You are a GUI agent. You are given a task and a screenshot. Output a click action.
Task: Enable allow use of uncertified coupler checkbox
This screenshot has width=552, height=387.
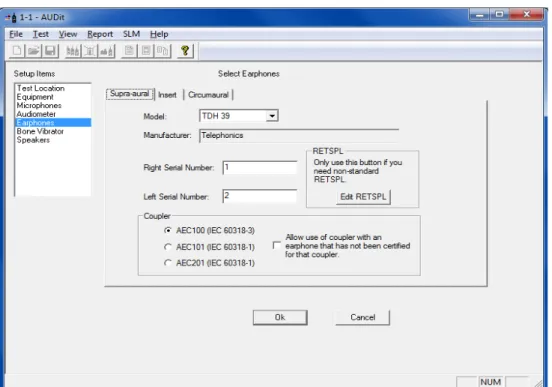[277, 245]
